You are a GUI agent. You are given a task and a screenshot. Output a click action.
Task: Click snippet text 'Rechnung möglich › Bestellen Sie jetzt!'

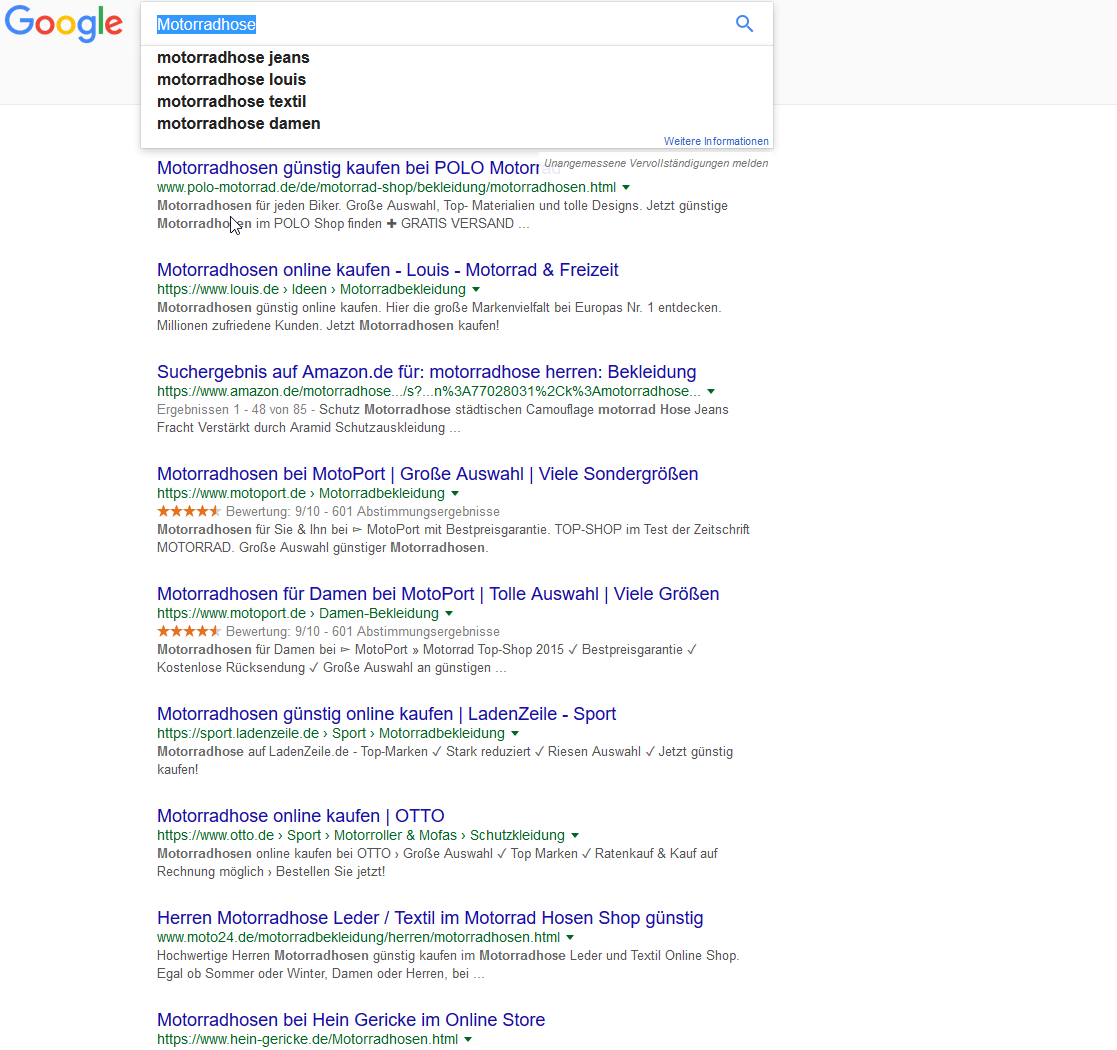click(271, 871)
